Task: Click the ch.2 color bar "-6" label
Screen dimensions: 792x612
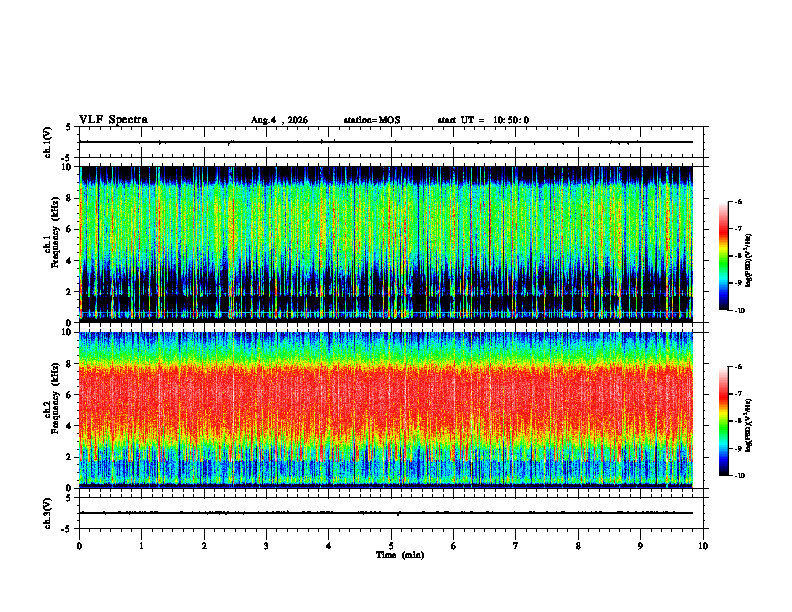Action: pyautogui.click(x=739, y=367)
